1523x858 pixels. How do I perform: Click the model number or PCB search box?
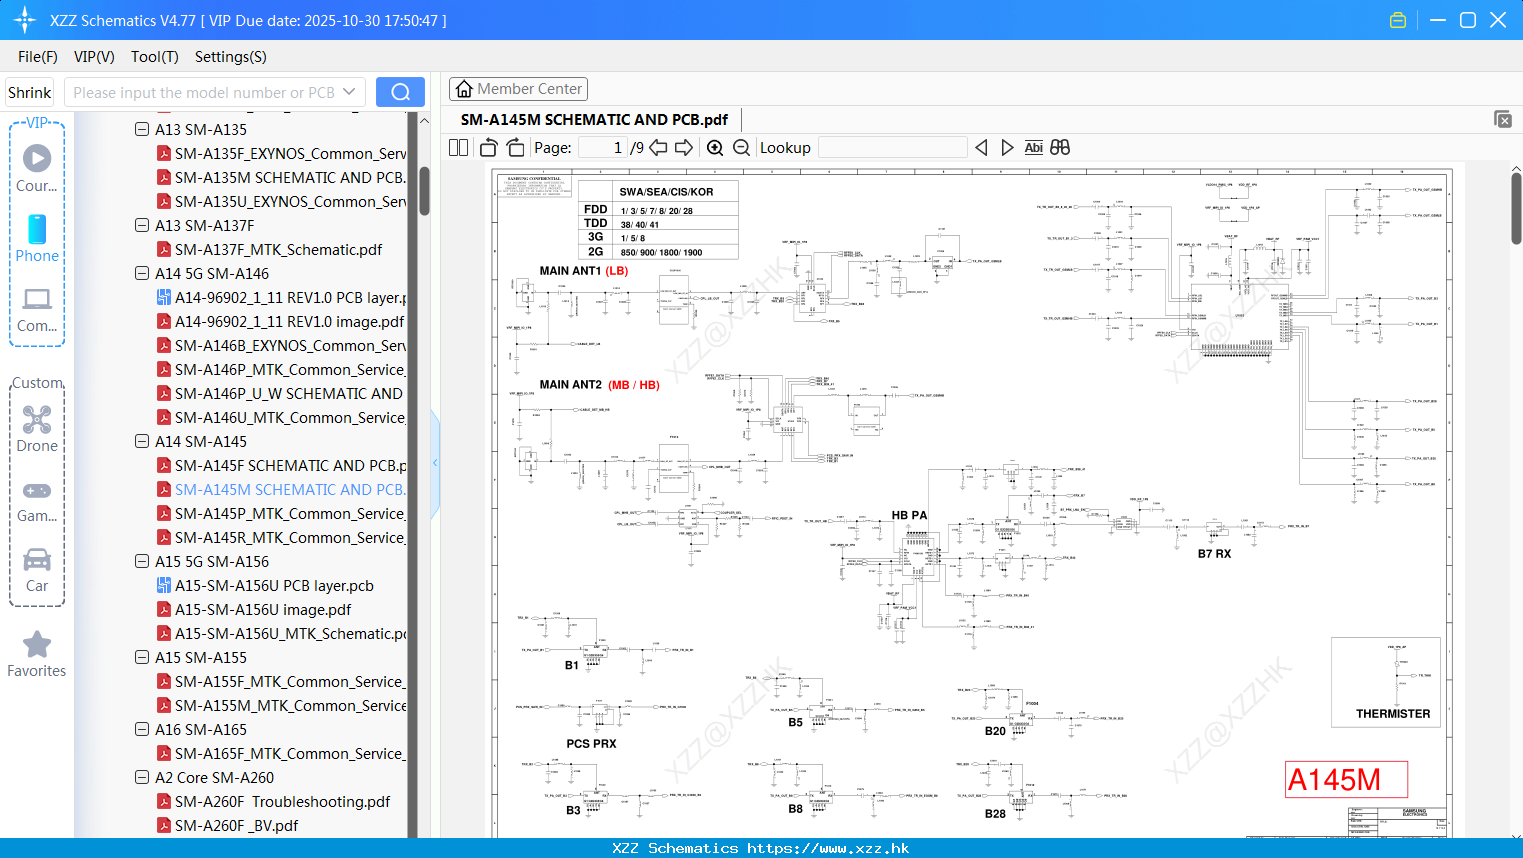click(x=214, y=92)
